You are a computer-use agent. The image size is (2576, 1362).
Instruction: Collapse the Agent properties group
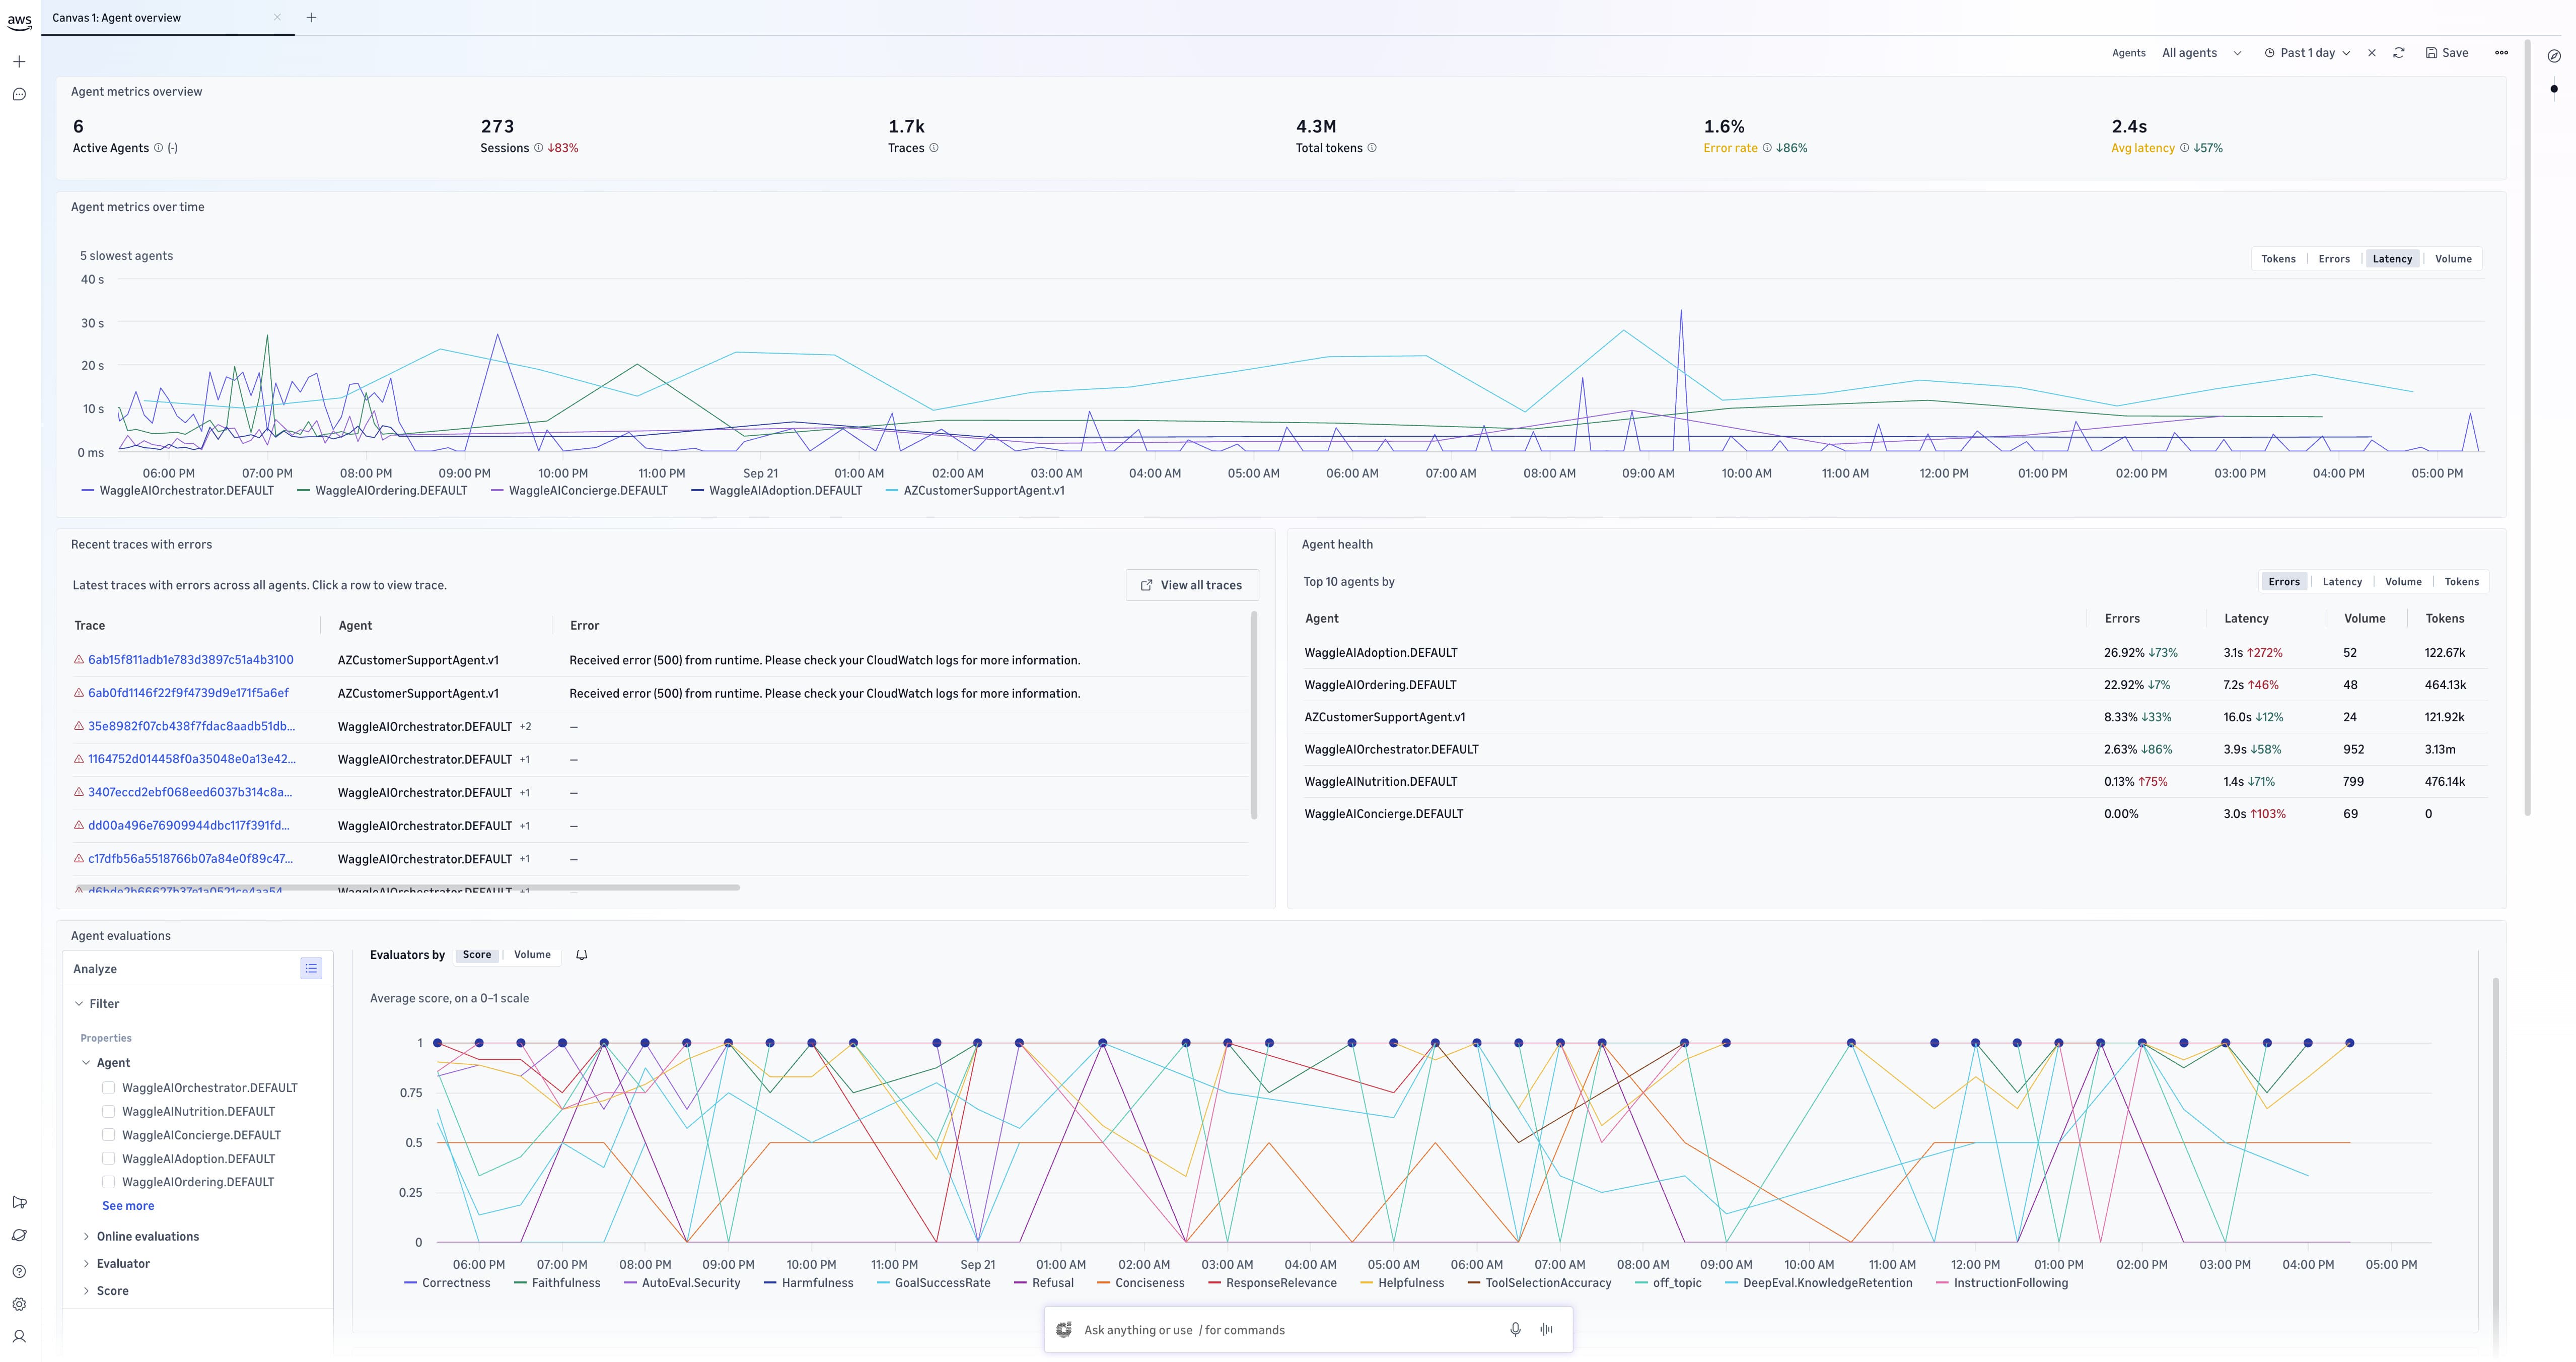coord(105,1063)
